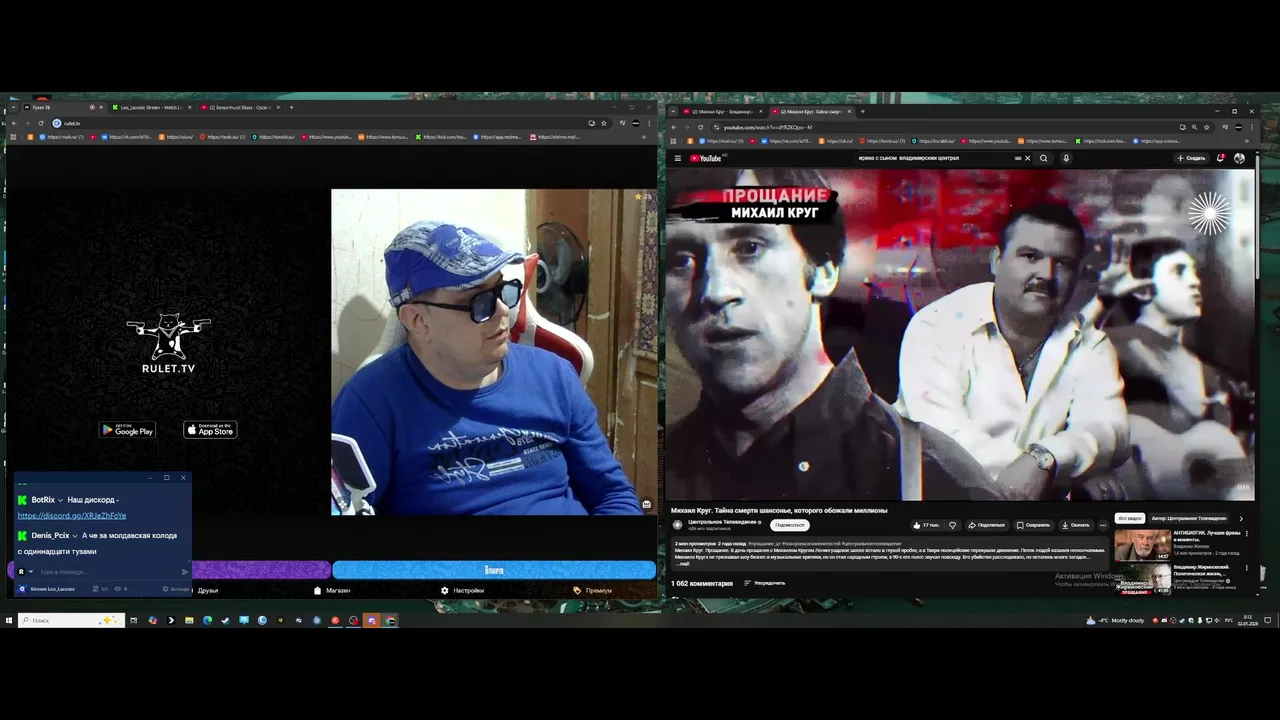Image resolution: width=1280 pixels, height=720 pixels.
Task: Dislike the Михаил Круг video
Action: pos(952,525)
